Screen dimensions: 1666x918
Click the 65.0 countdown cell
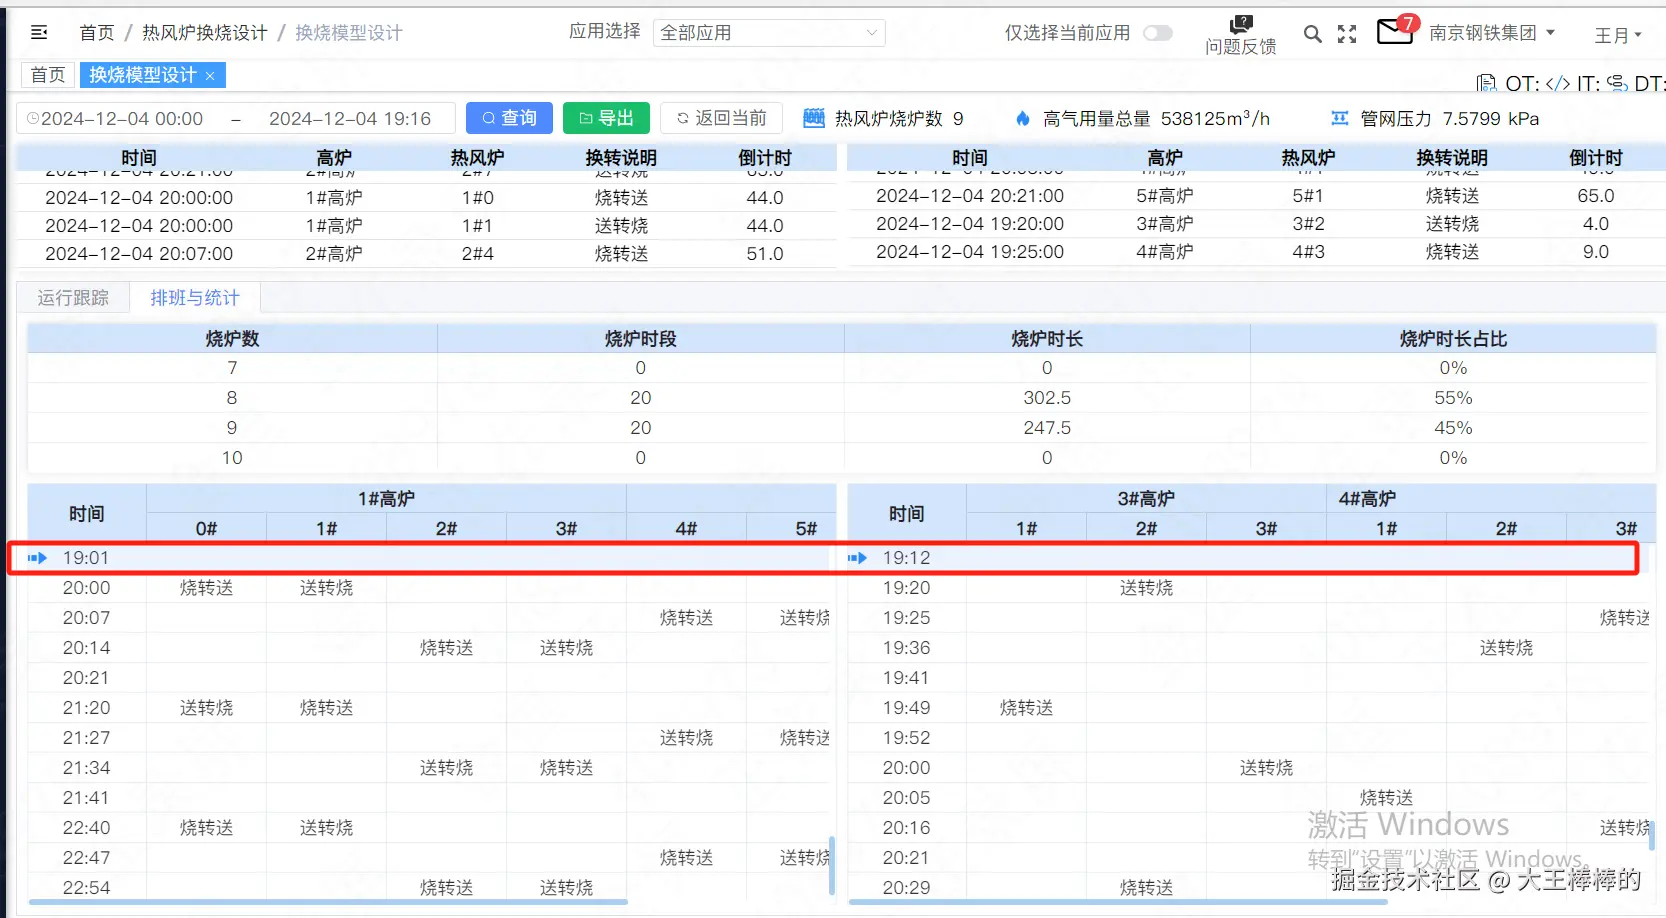pos(1596,196)
